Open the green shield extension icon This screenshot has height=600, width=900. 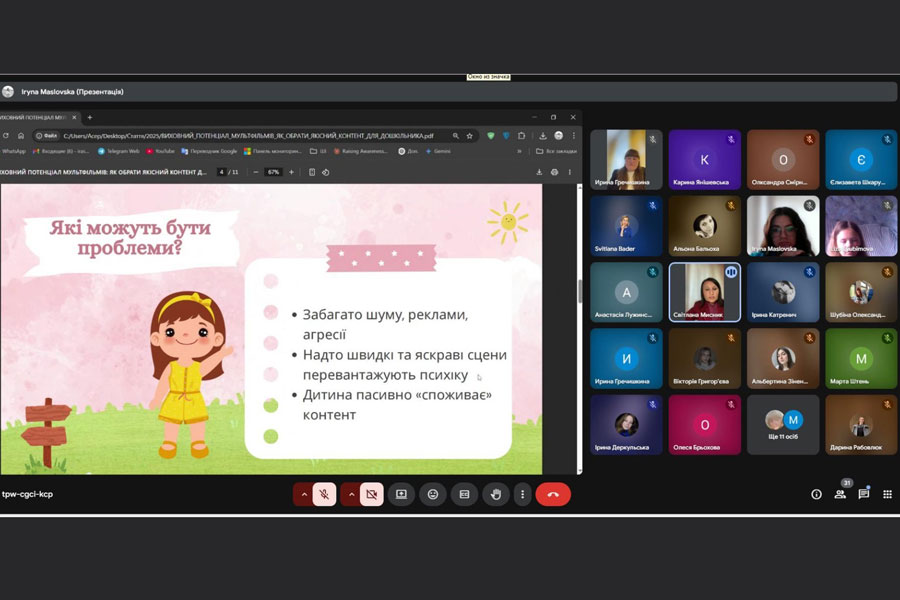pyautogui.click(x=491, y=136)
